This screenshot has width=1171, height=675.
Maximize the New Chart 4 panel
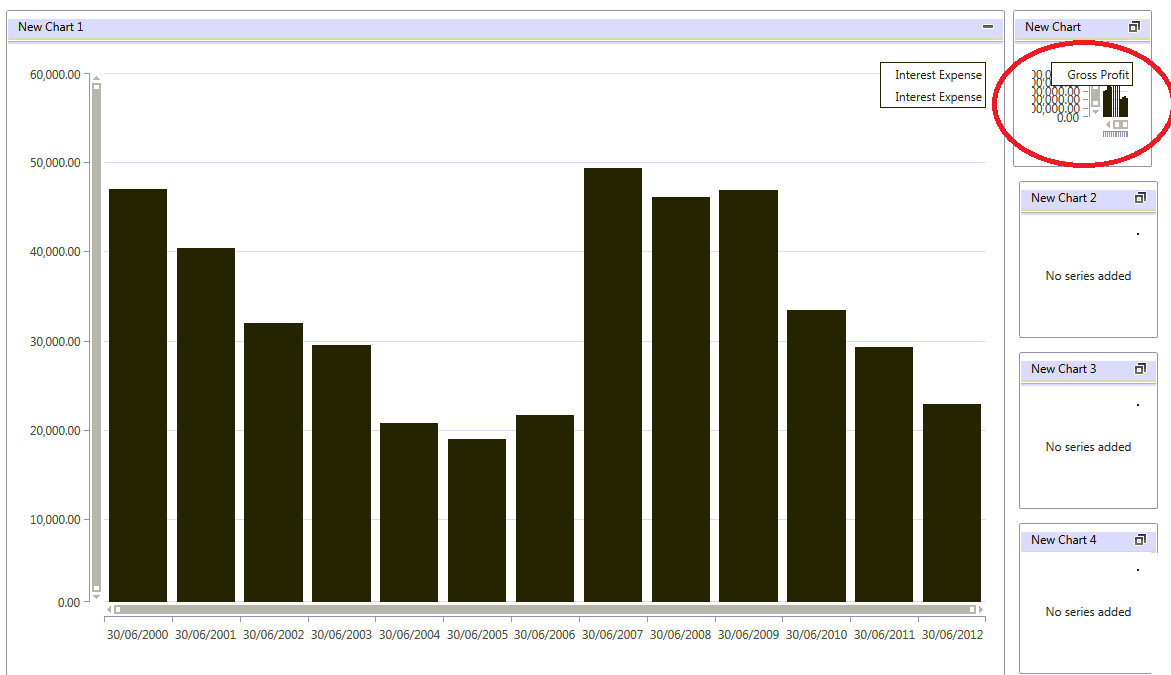[1140, 540]
